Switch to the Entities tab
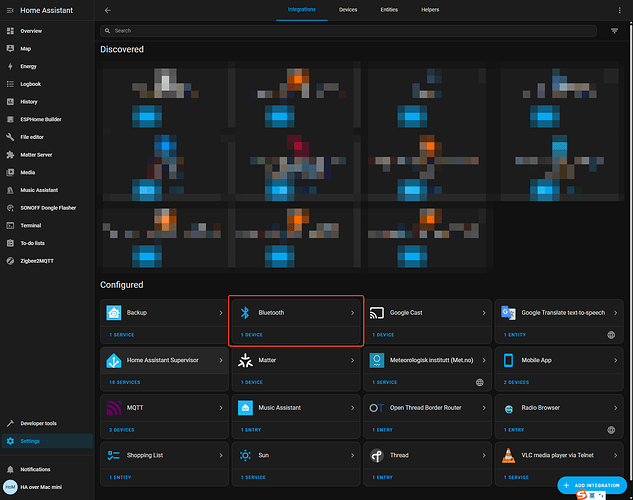The image size is (633, 500). (389, 10)
